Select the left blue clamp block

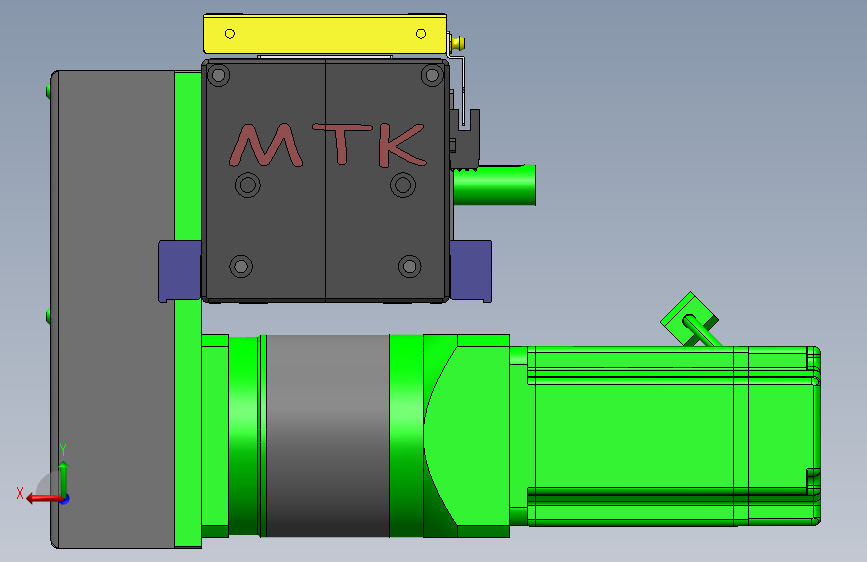point(180,271)
